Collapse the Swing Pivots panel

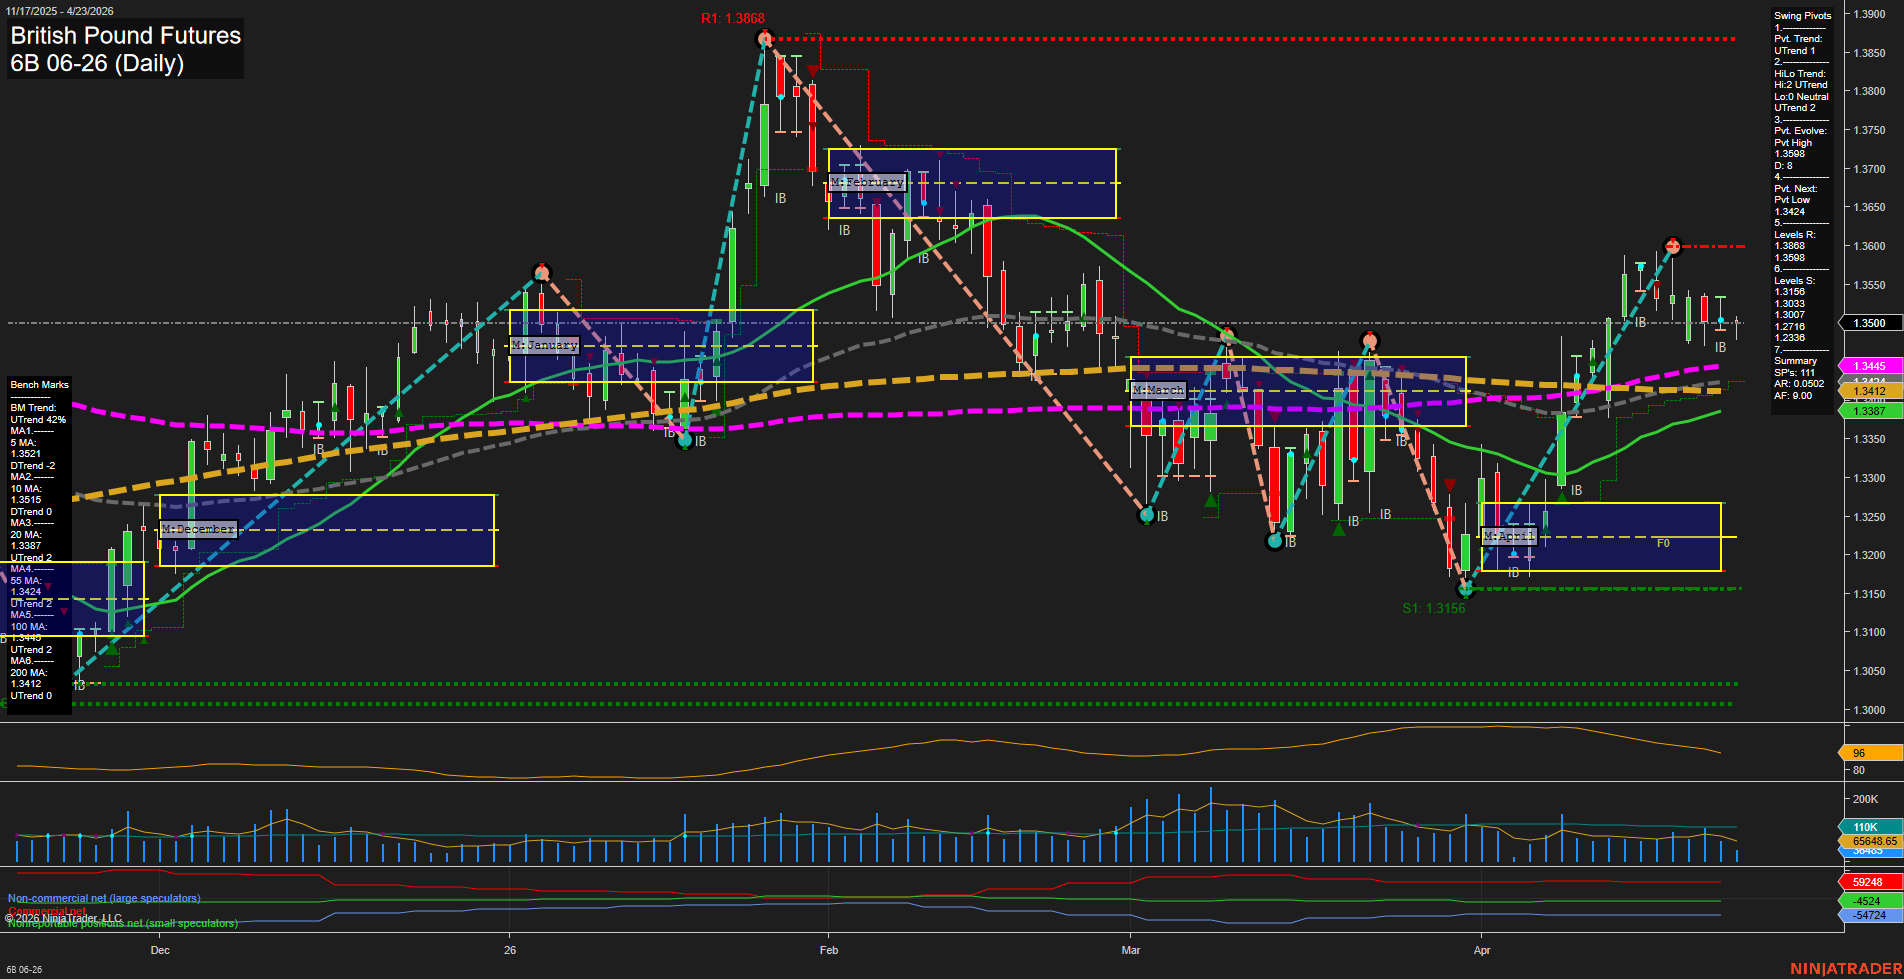pos(1802,15)
